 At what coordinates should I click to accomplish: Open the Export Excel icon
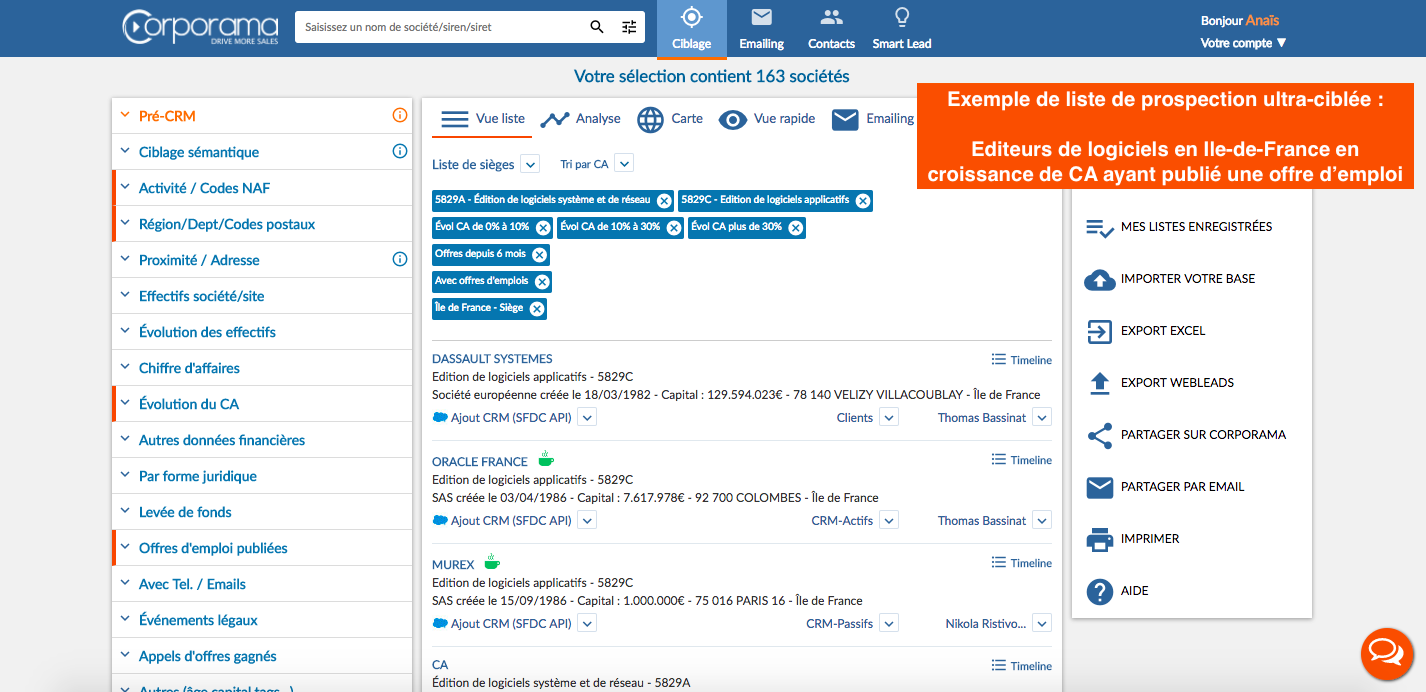tap(1099, 331)
